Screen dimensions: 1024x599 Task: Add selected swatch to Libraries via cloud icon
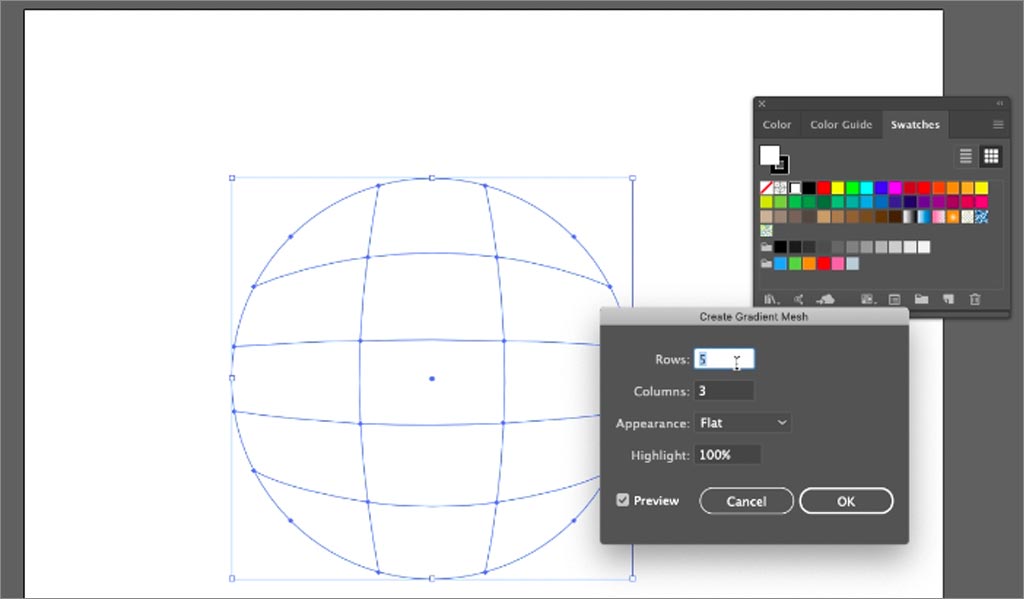826,298
